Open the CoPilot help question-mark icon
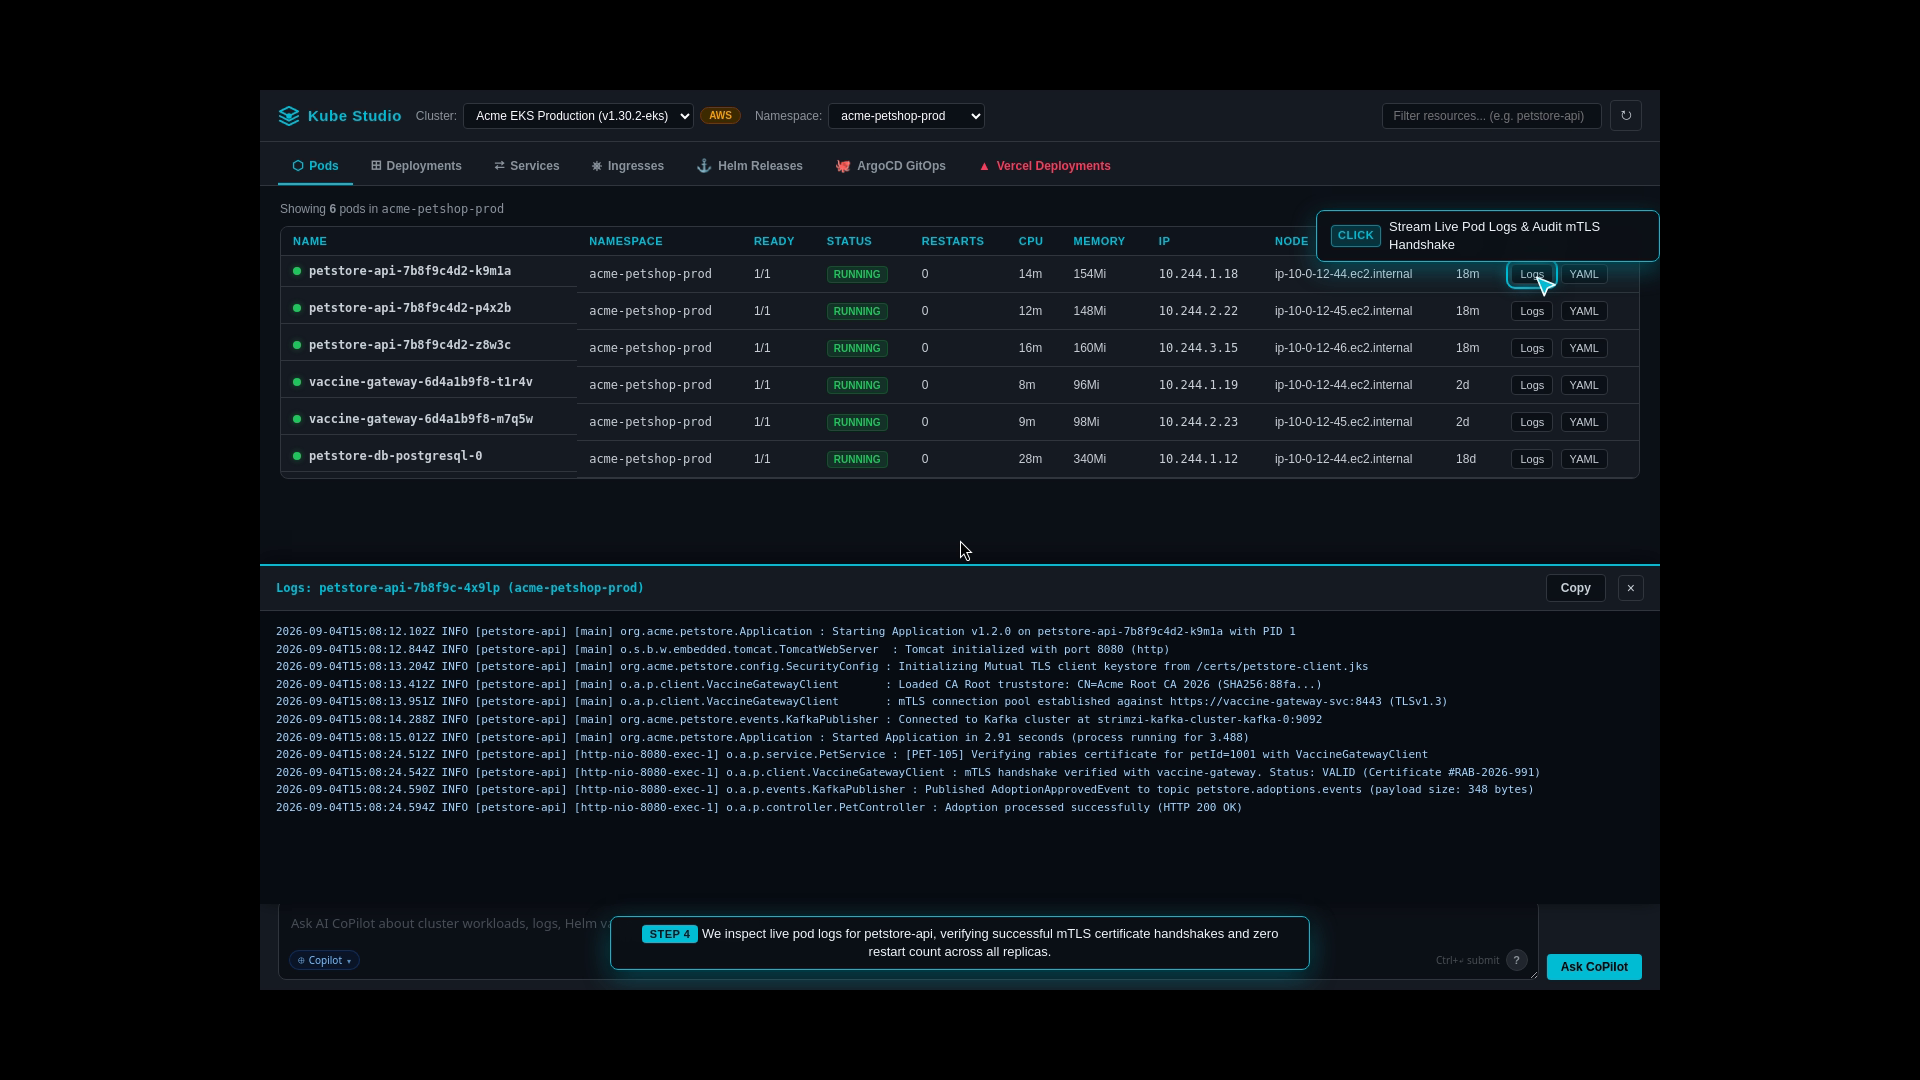This screenshot has width=1920, height=1080. point(1517,960)
